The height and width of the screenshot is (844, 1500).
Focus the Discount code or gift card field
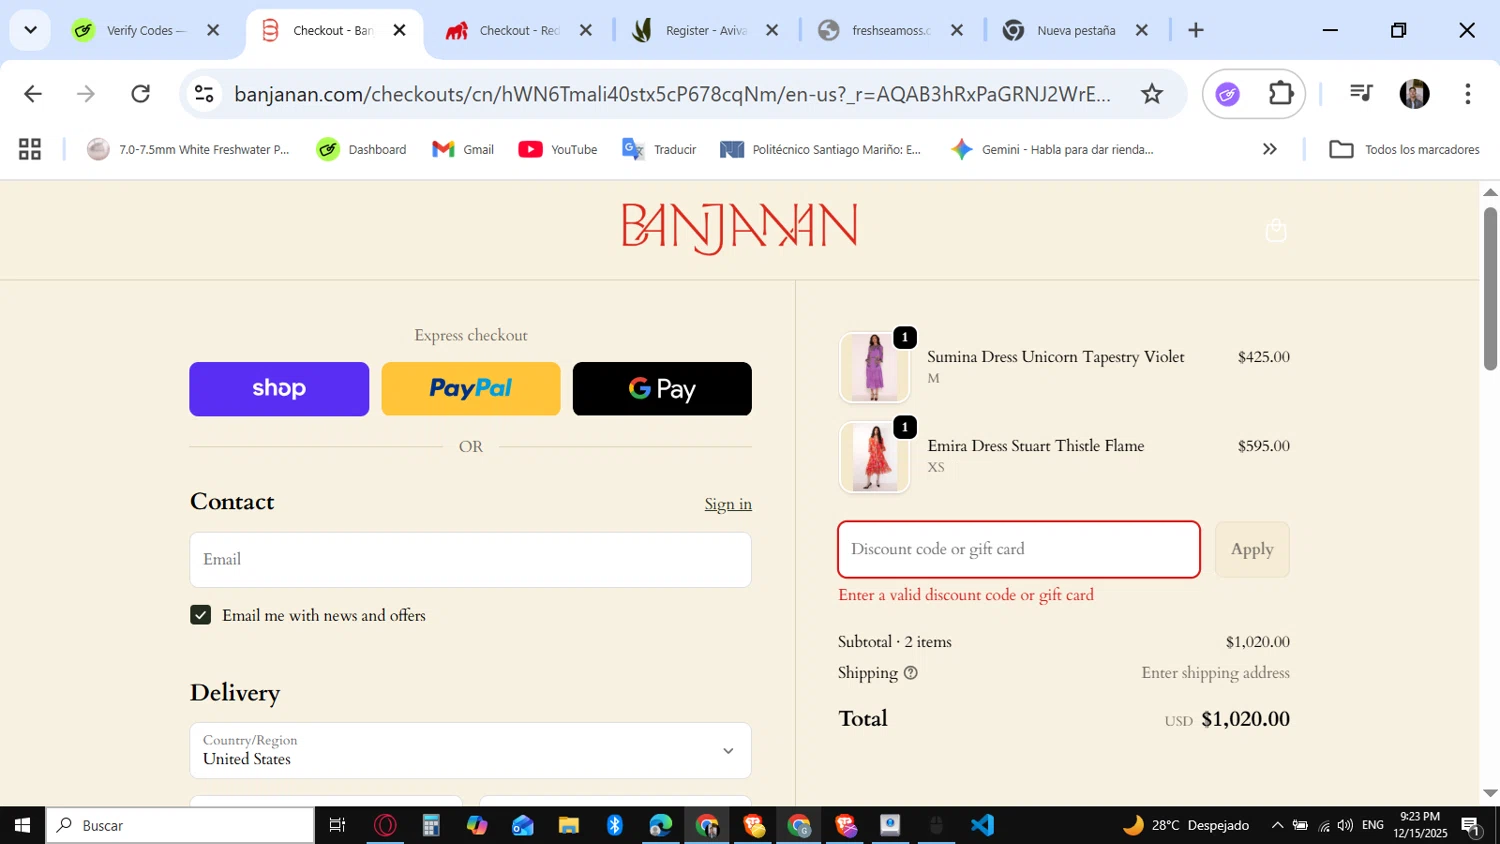click(x=1019, y=549)
